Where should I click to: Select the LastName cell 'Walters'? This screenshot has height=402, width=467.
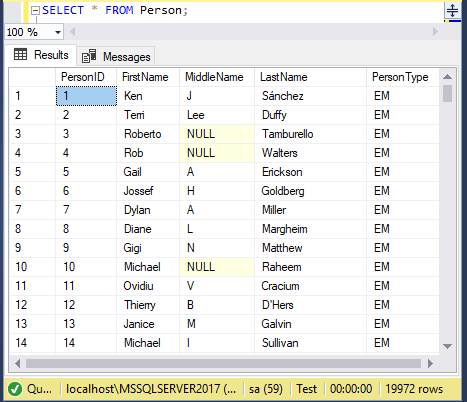tap(310, 153)
